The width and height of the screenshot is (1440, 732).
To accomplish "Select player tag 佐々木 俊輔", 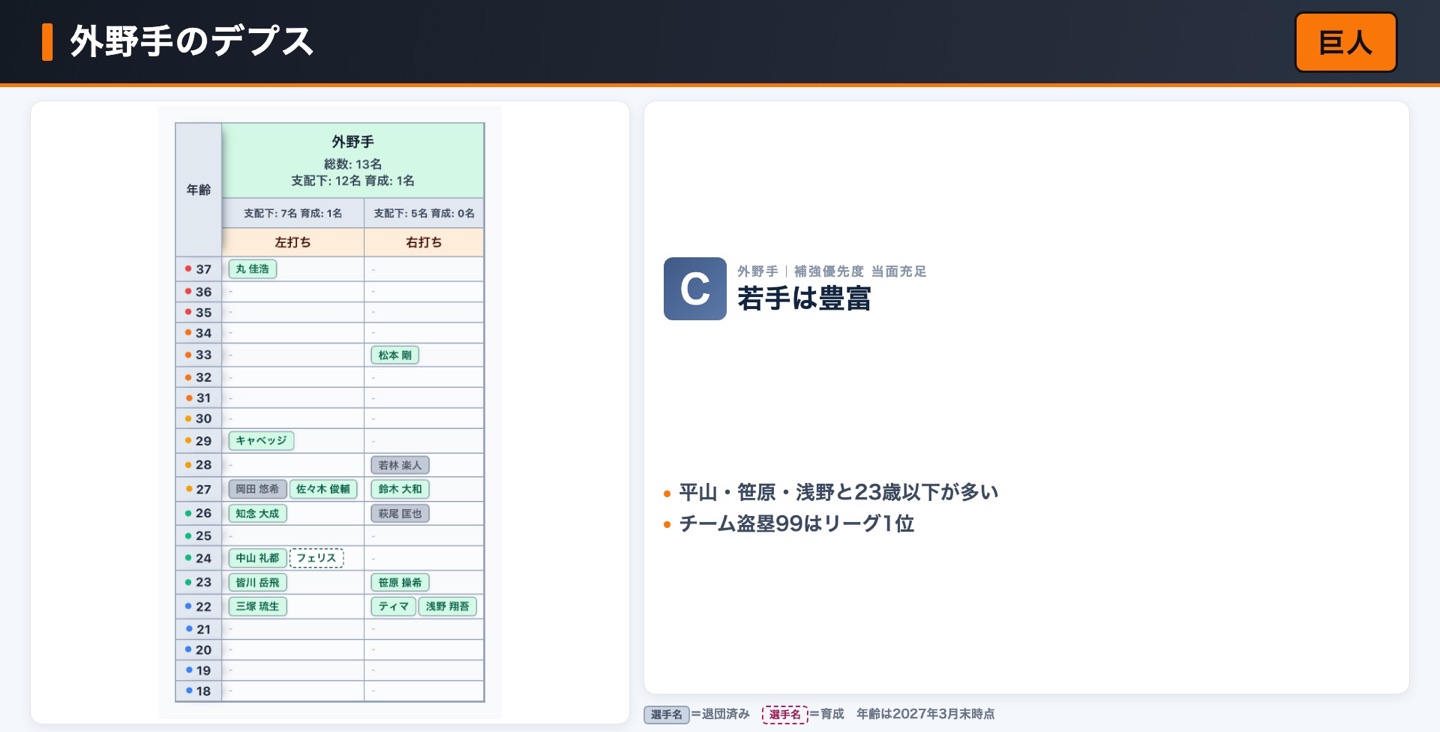I will tap(323, 489).
